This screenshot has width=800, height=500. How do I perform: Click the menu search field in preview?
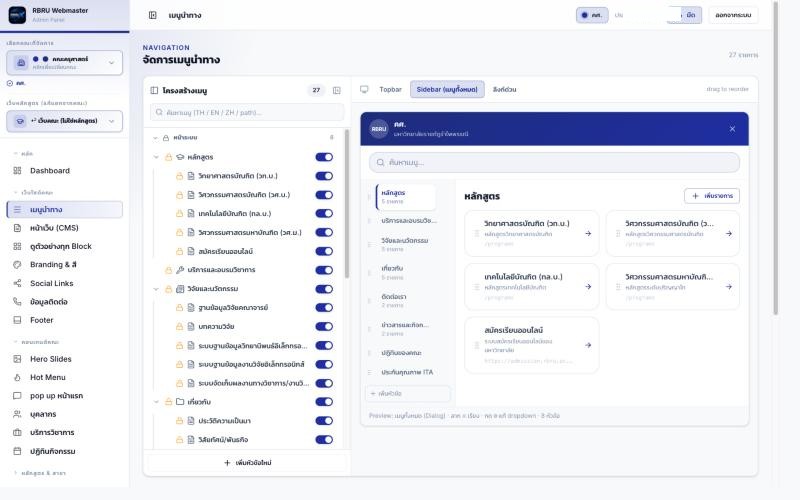pyautogui.click(x=554, y=162)
